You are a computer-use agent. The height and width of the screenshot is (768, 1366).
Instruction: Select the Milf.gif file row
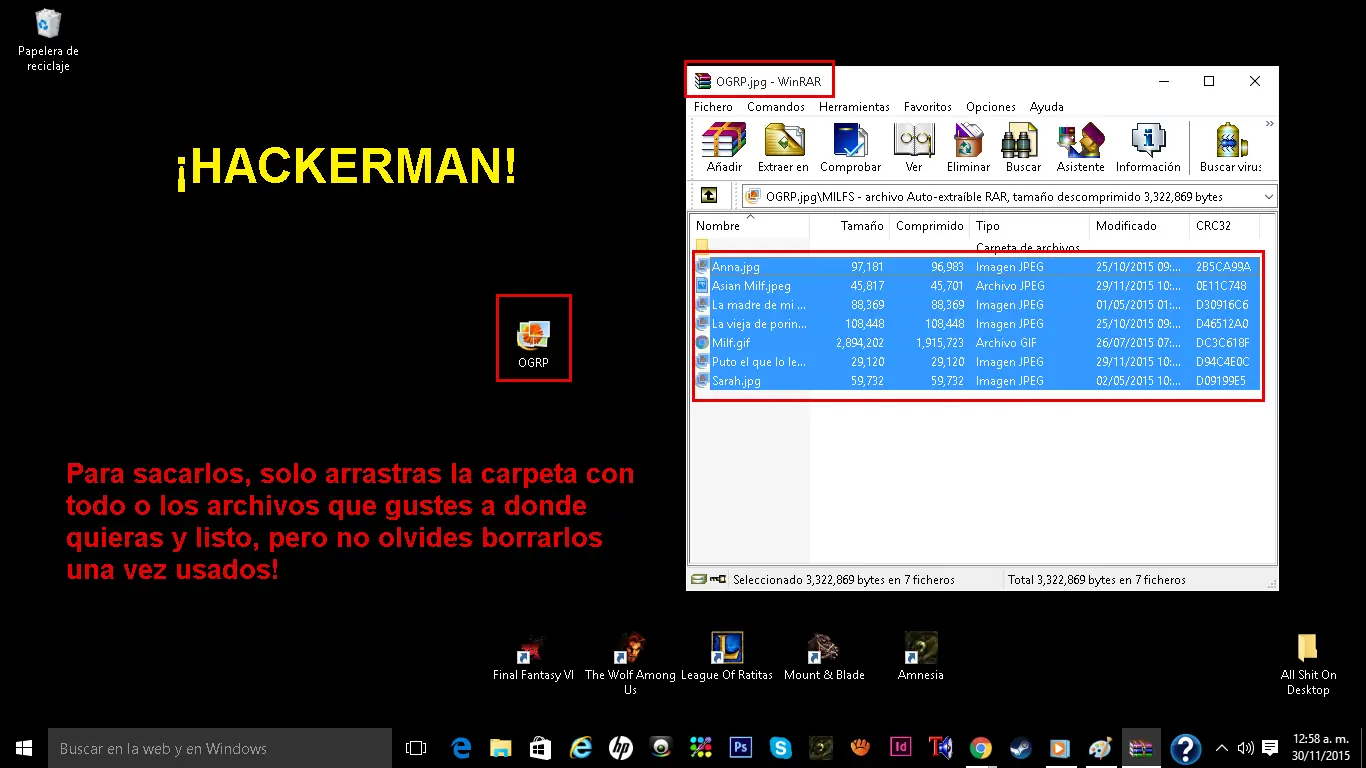pyautogui.click(x=978, y=343)
